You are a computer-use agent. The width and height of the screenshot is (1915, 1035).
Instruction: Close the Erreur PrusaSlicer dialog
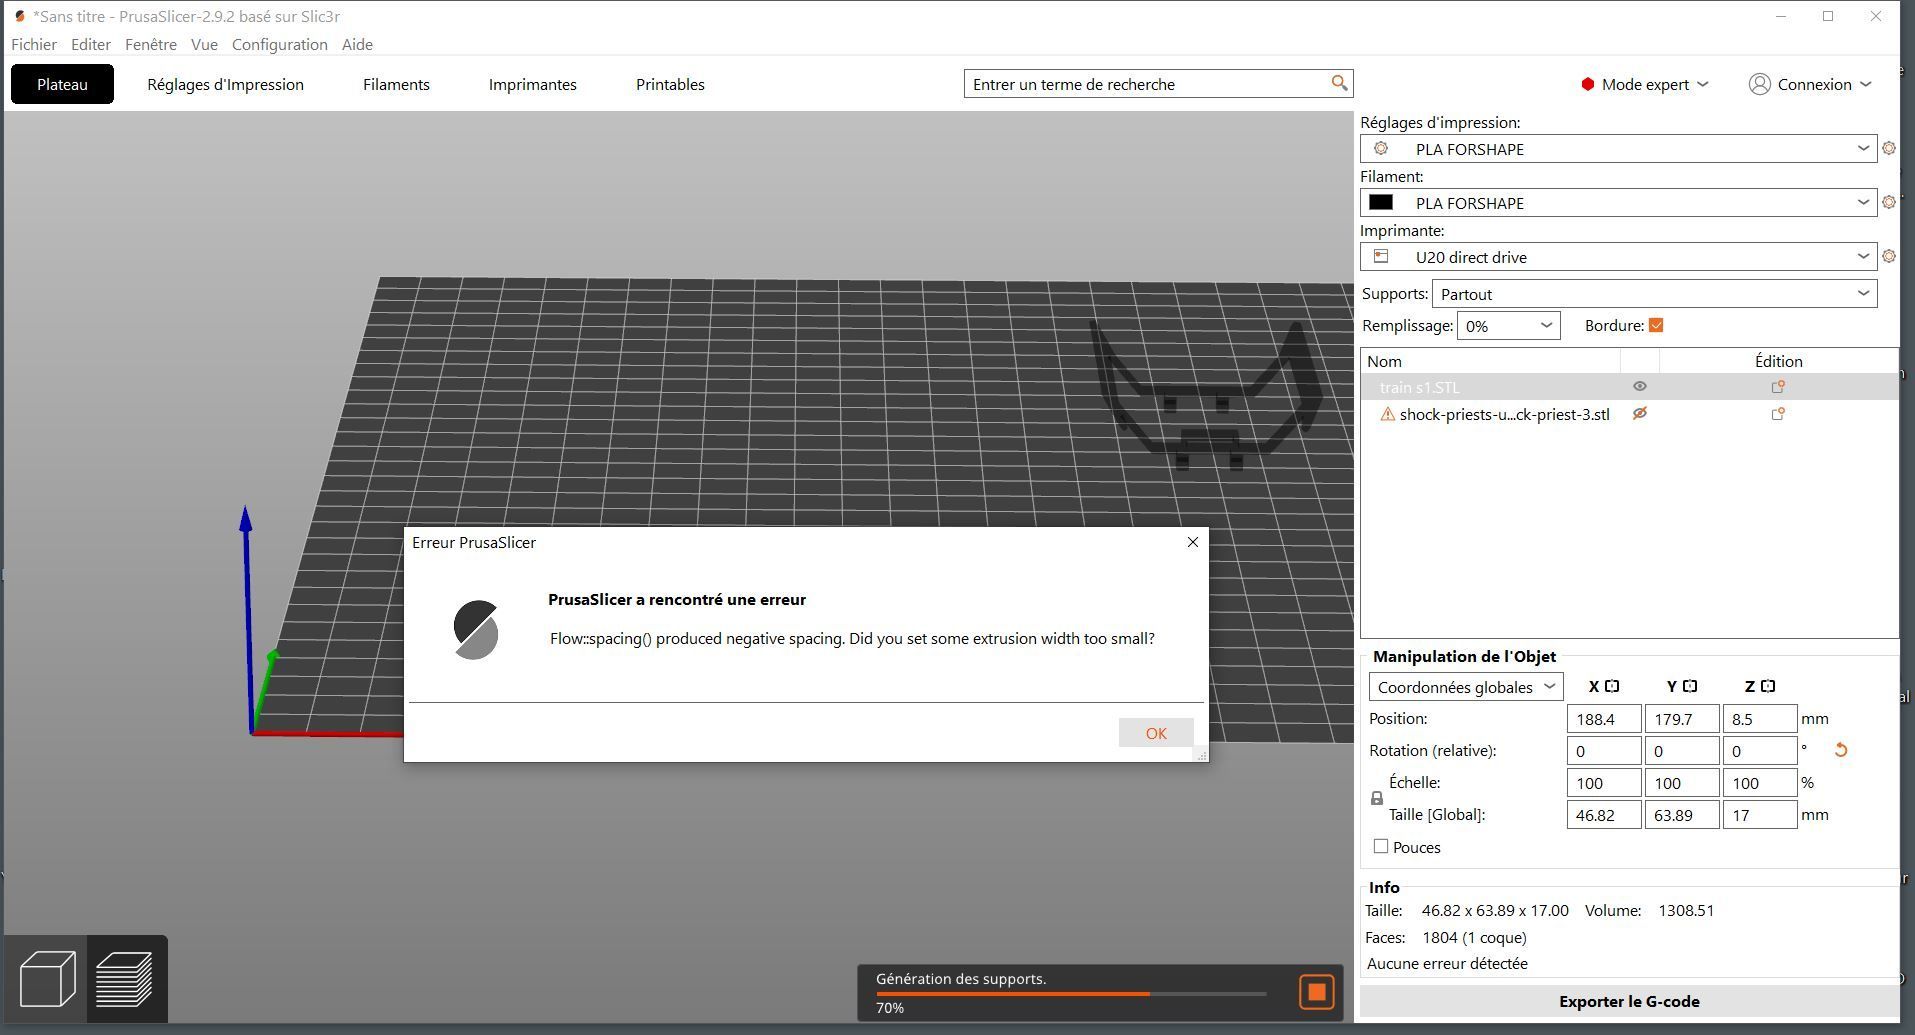(1192, 542)
